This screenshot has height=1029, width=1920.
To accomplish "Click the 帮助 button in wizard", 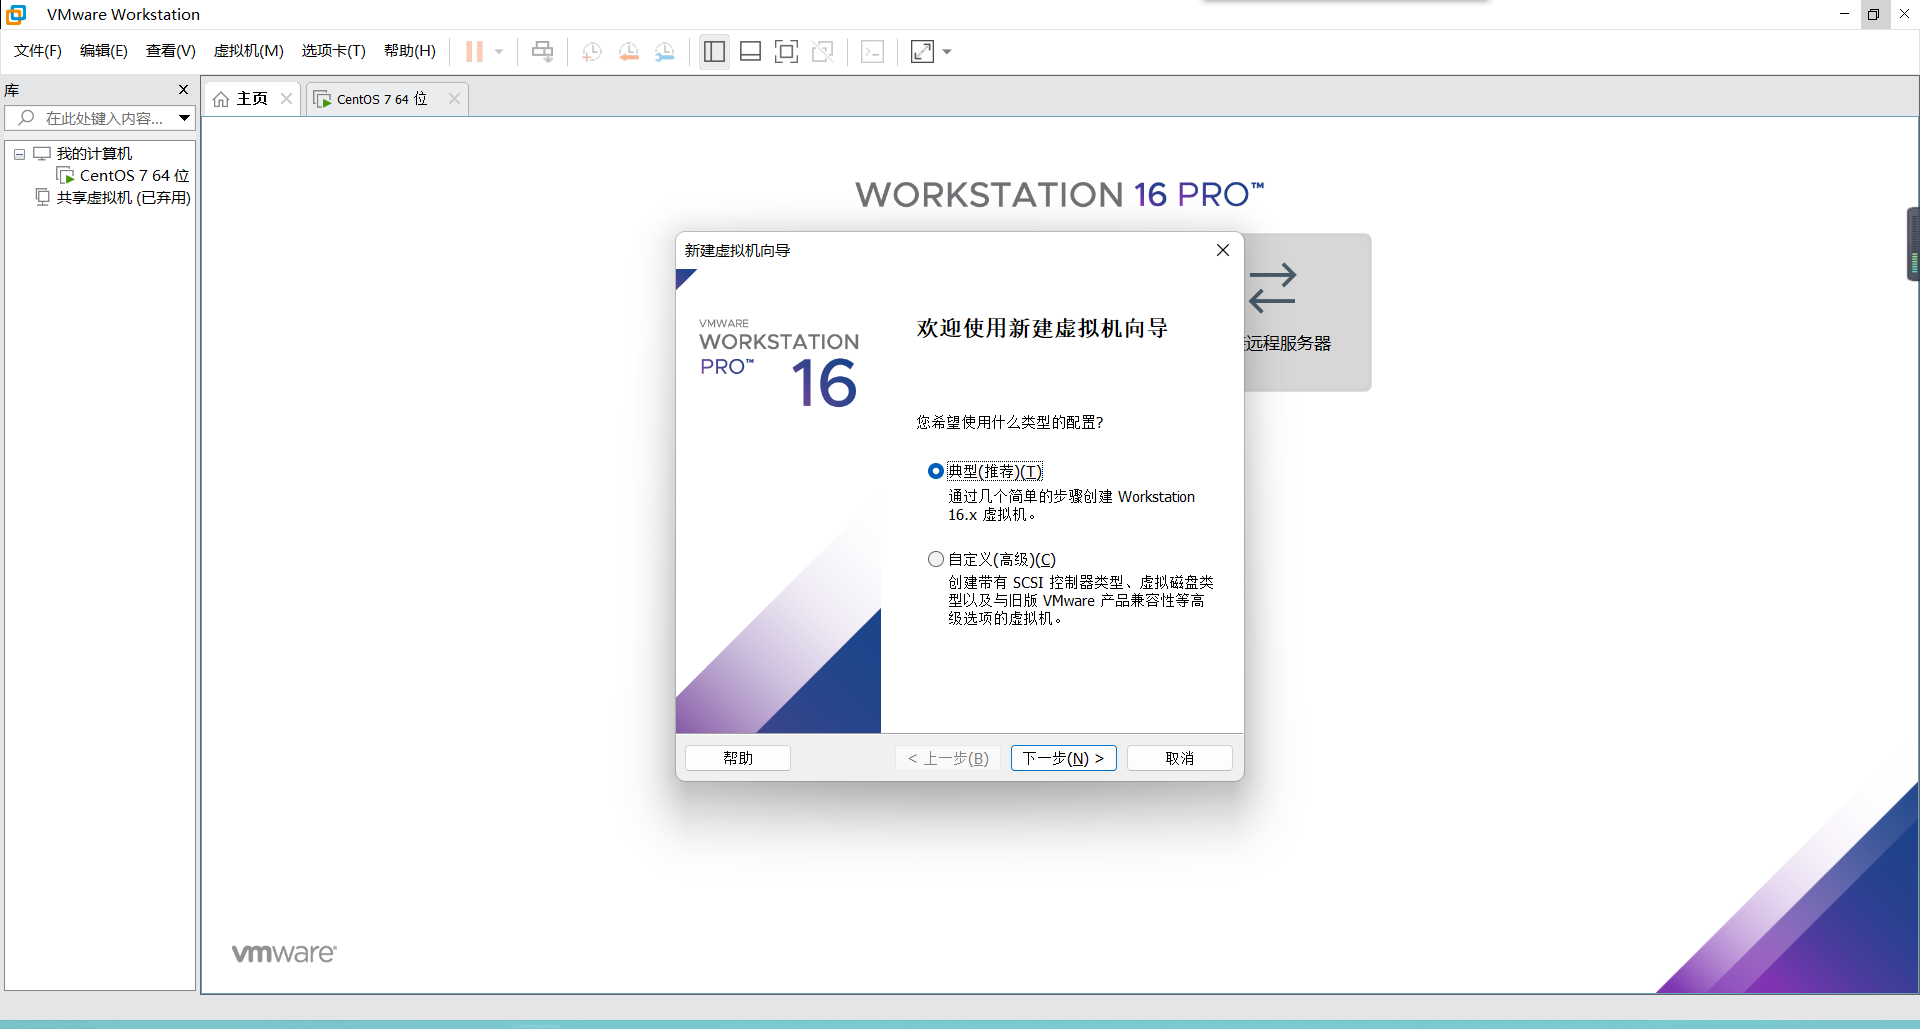I will pos(738,758).
